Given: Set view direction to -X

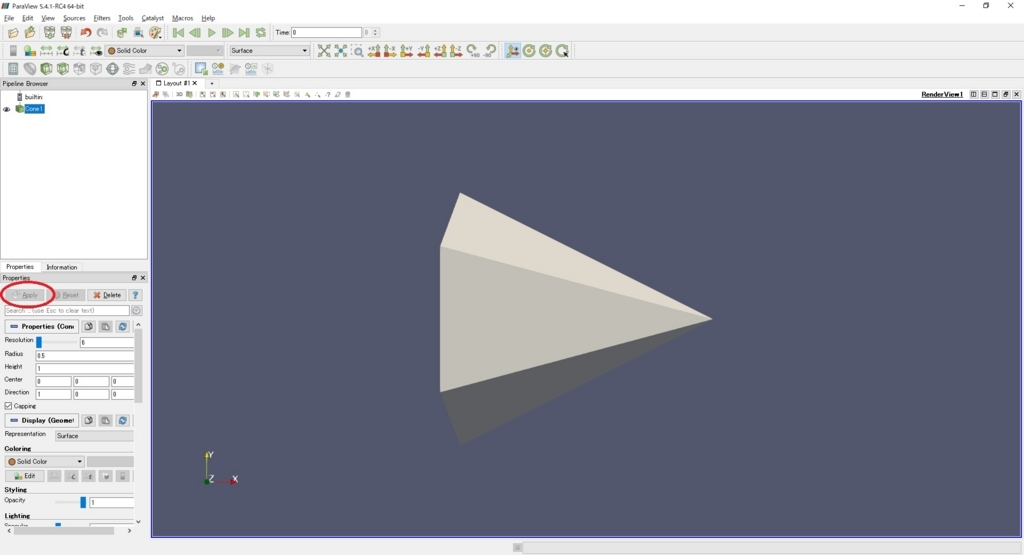Looking at the screenshot, I should click(390, 51).
